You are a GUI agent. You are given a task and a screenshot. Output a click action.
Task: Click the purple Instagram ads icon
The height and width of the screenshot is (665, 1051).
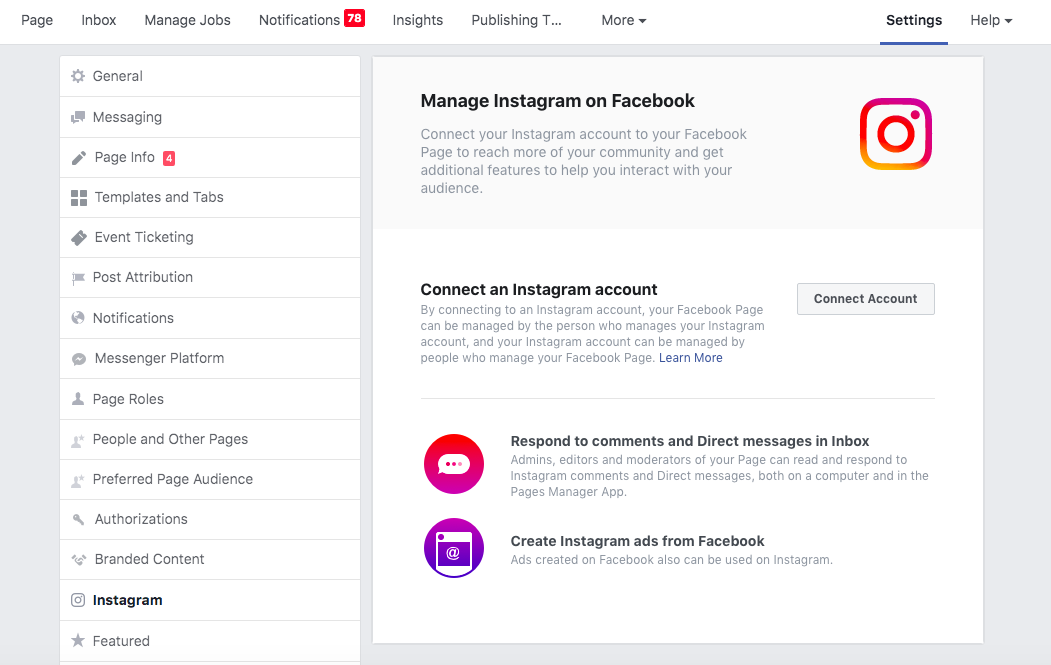[x=454, y=548]
